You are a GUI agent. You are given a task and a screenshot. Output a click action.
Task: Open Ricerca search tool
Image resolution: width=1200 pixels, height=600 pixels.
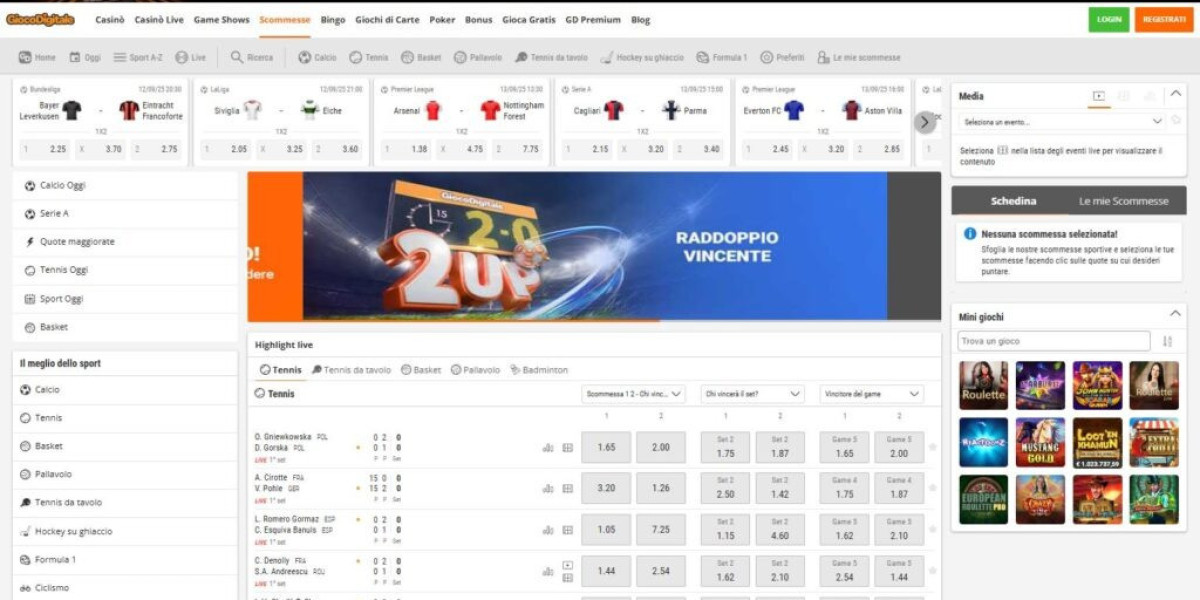tap(252, 57)
